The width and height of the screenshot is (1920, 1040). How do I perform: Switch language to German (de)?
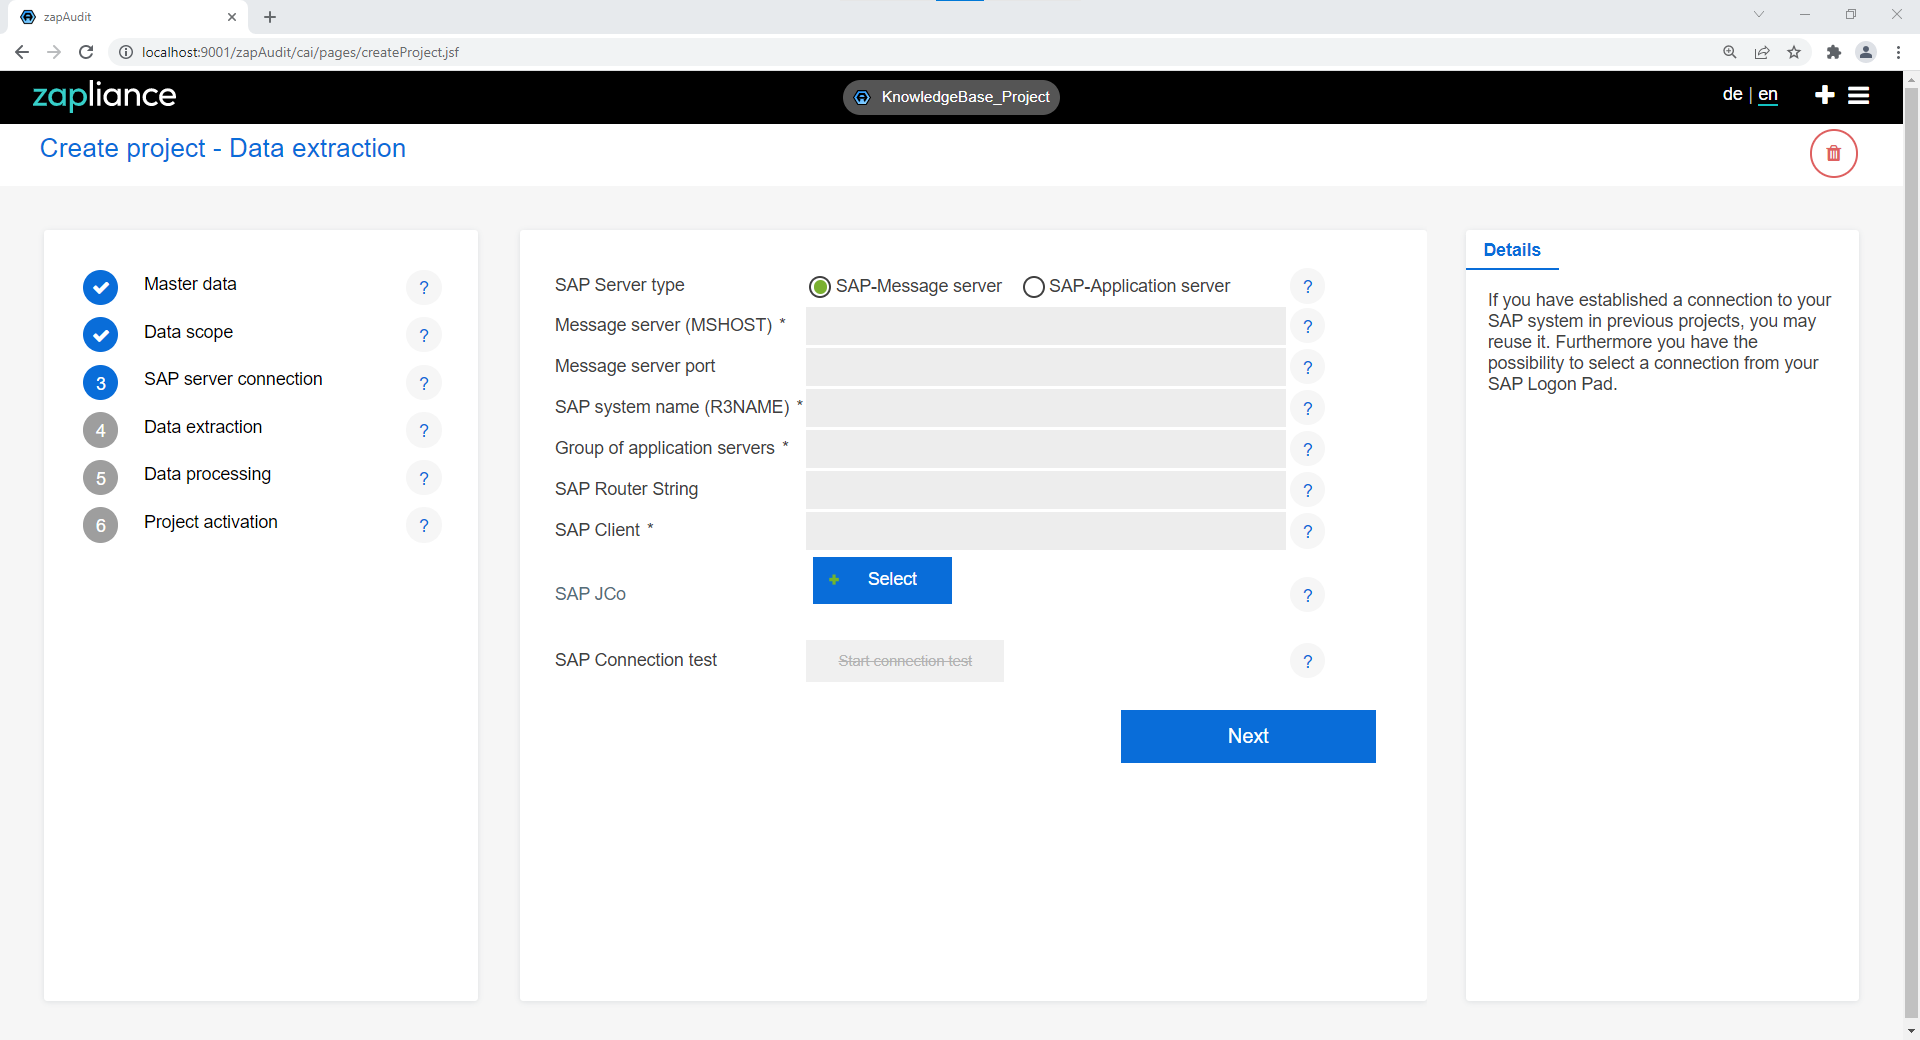tap(1732, 94)
